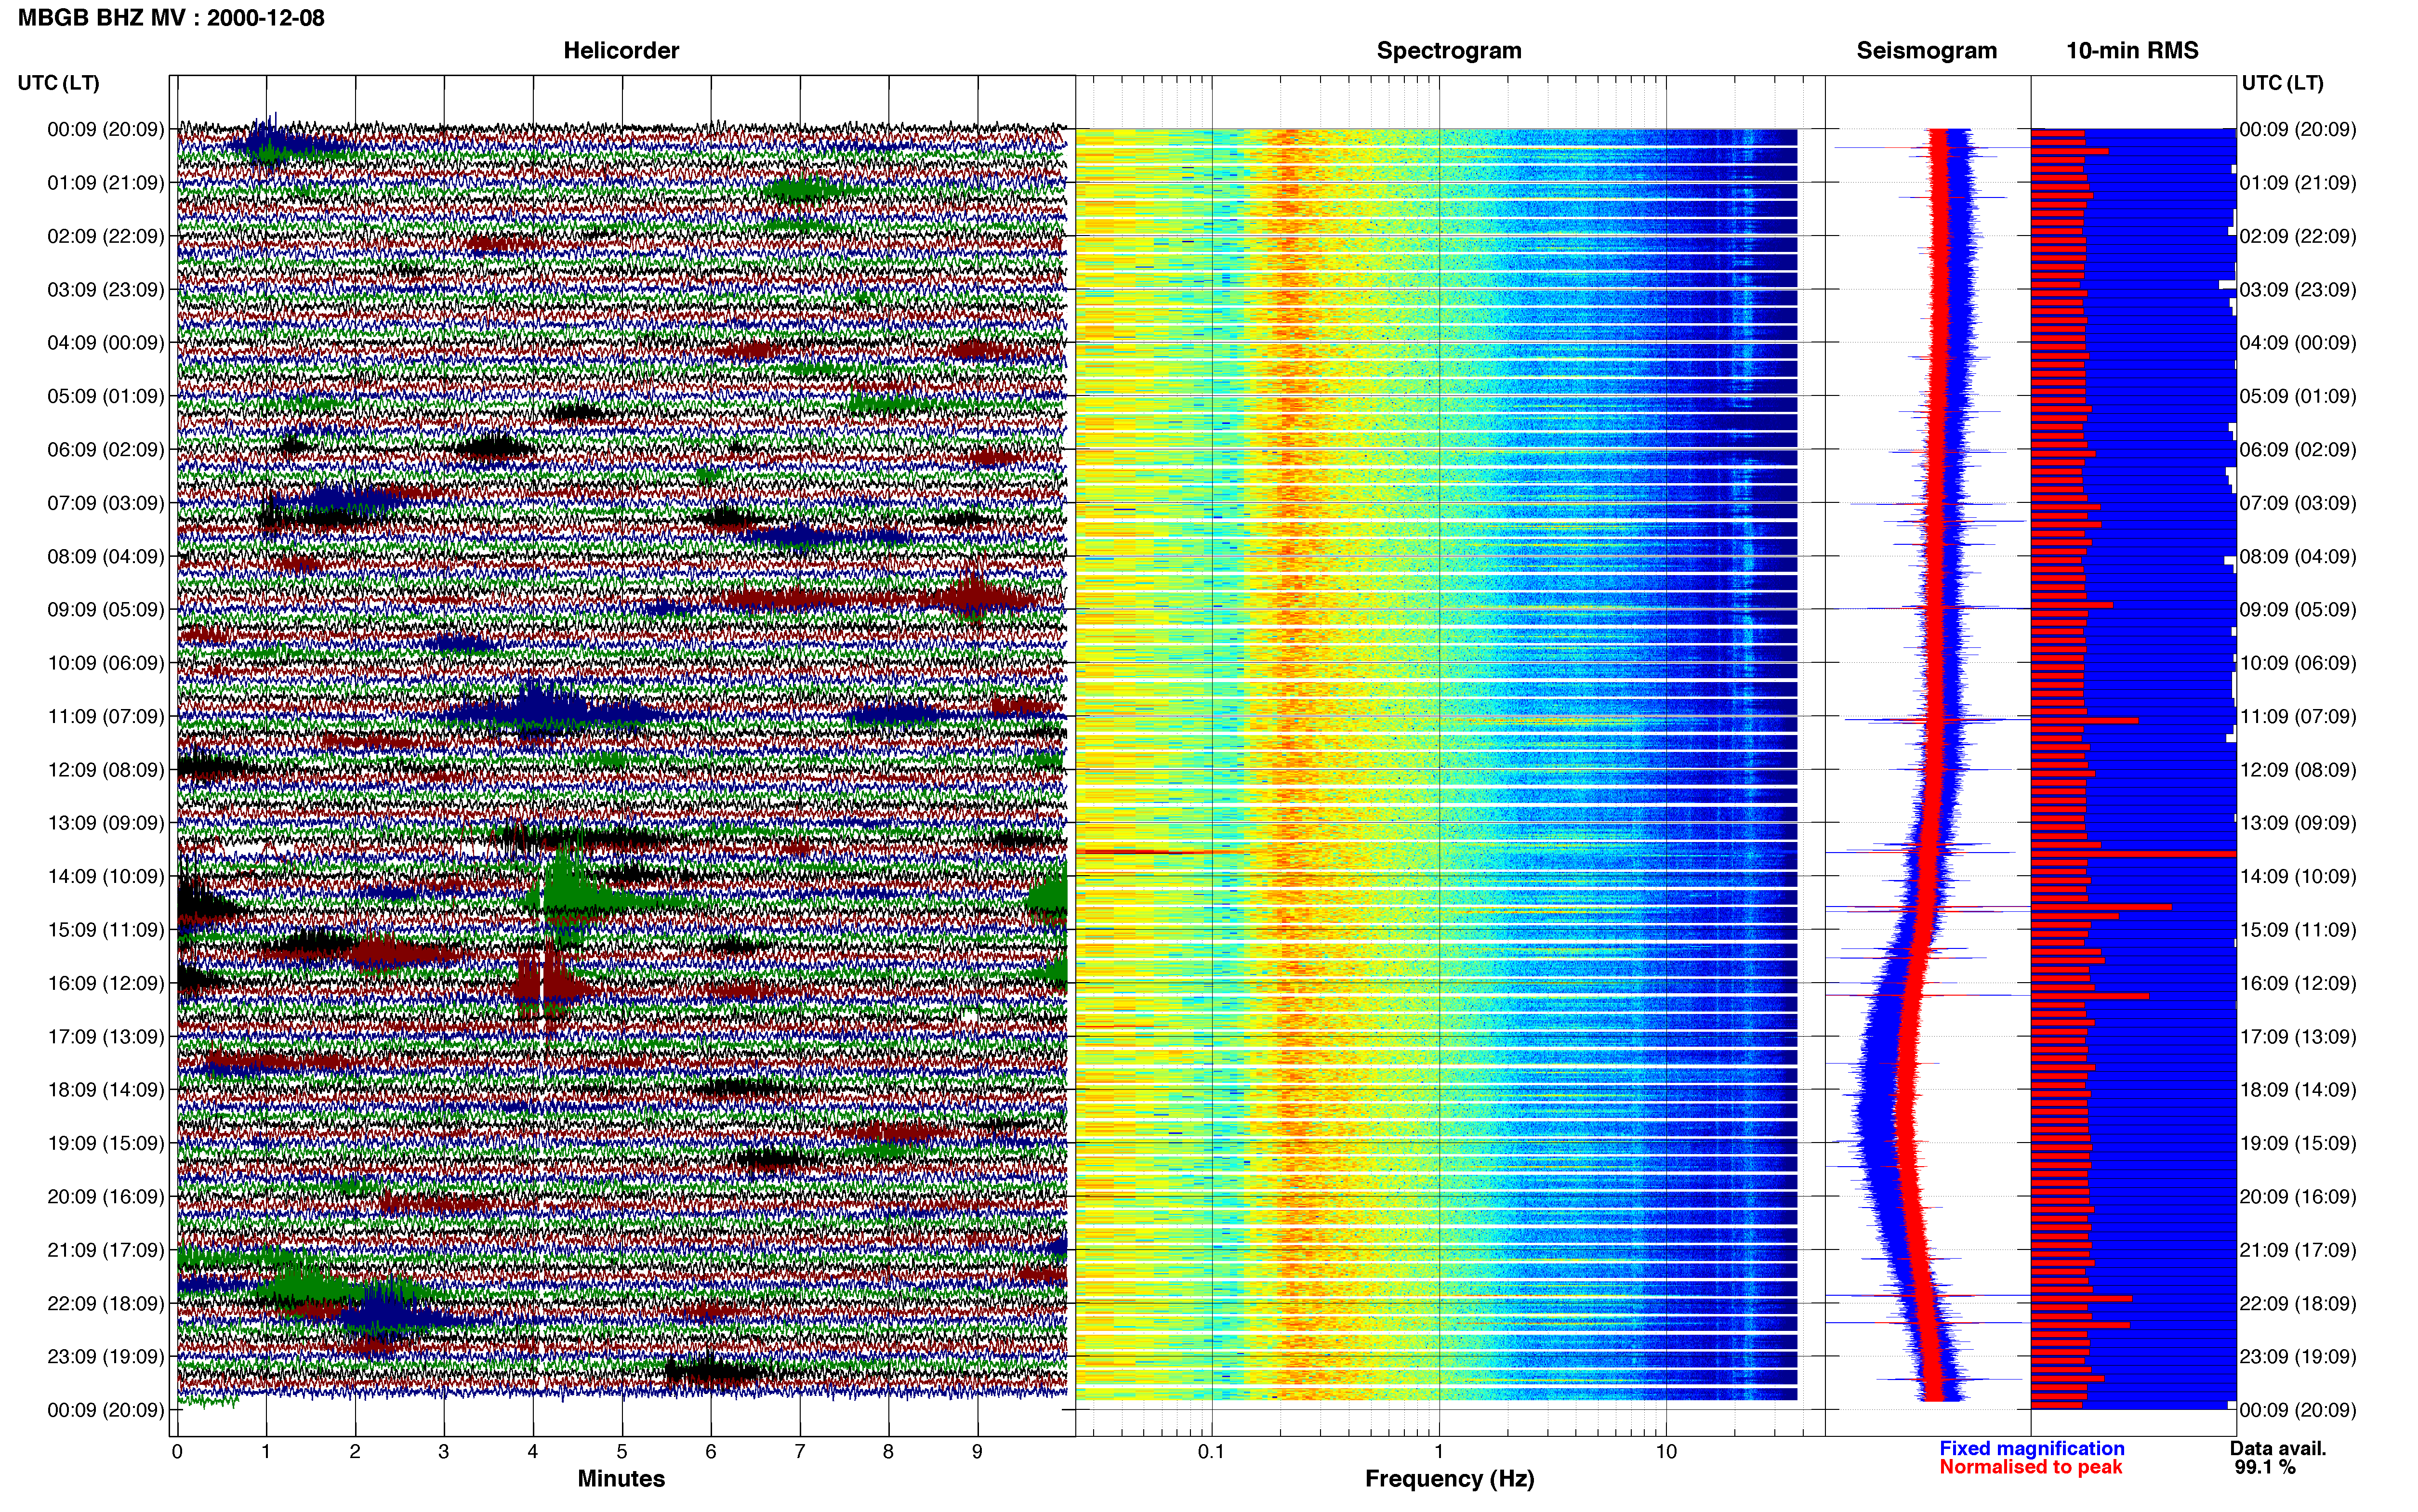The height and width of the screenshot is (1512, 2418).
Task: Click left time label 07:09 (03:09)
Action: point(105,503)
